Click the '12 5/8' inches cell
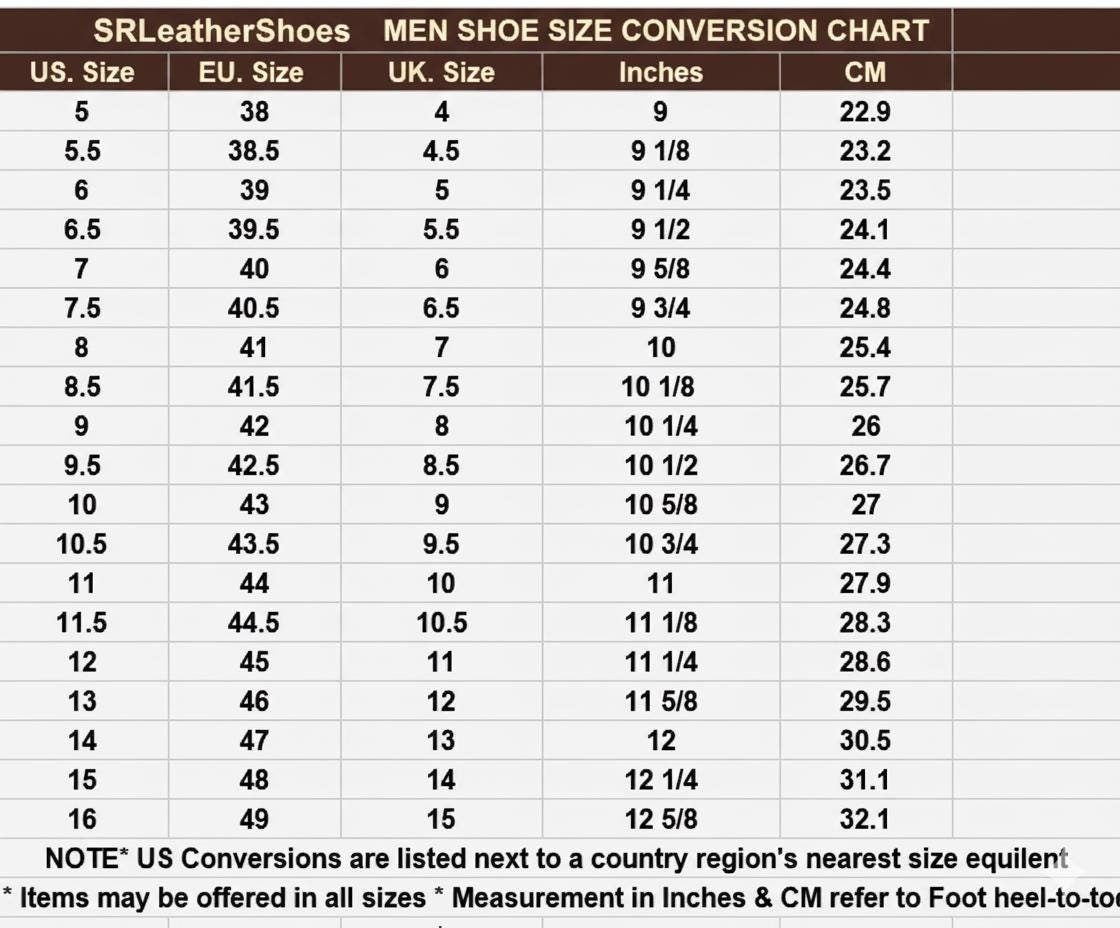1120x928 pixels. pos(660,819)
